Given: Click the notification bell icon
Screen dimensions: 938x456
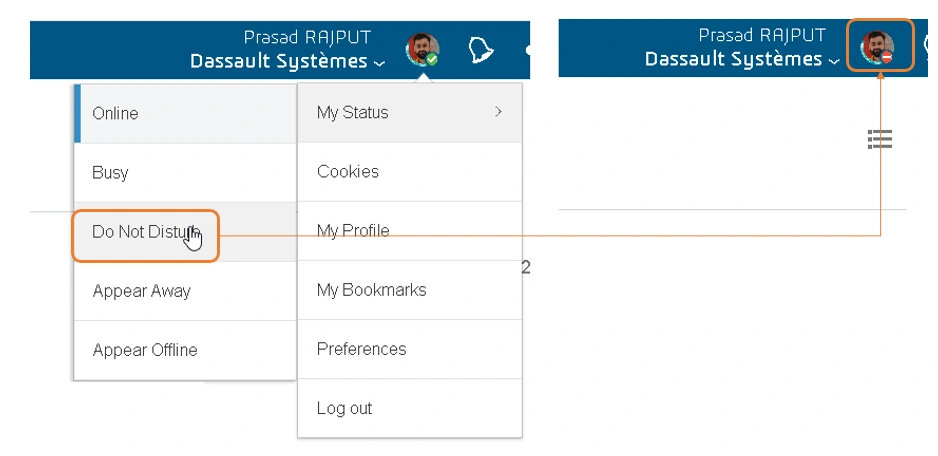Looking at the screenshot, I should coord(482,49).
